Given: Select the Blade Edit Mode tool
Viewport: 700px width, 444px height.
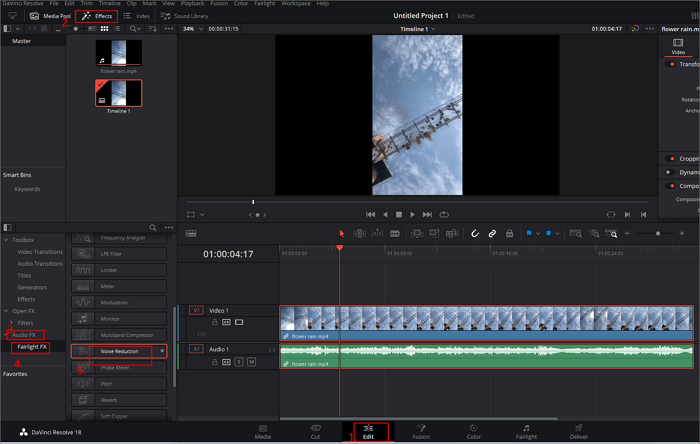Looking at the screenshot, I should [x=395, y=234].
